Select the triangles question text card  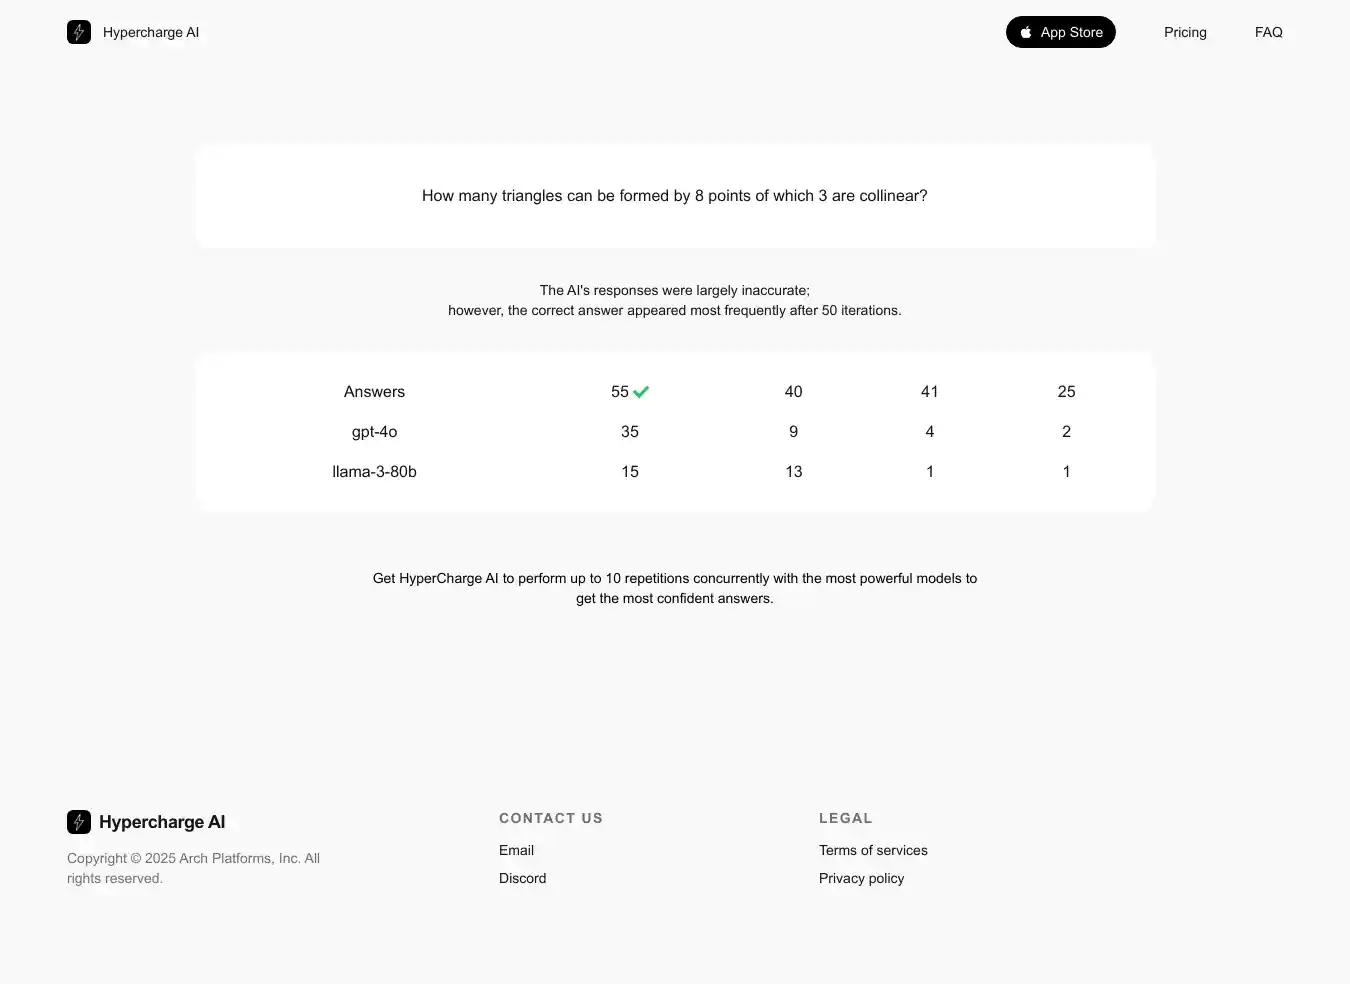pyautogui.click(x=675, y=196)
